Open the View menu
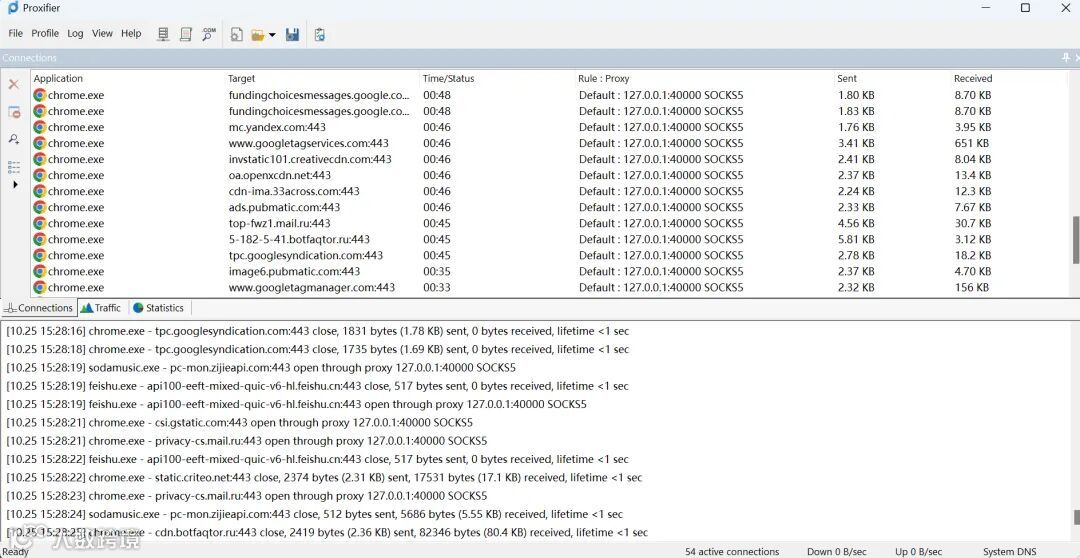The height and width of the screenshot is (558, 1080). click(102, 33)
